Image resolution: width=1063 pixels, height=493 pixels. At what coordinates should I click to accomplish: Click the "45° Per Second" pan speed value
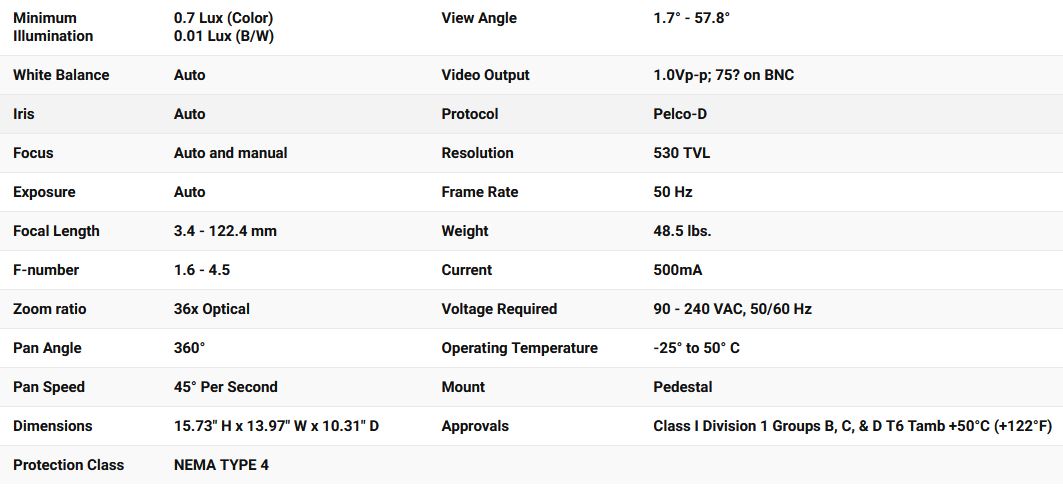226,387
